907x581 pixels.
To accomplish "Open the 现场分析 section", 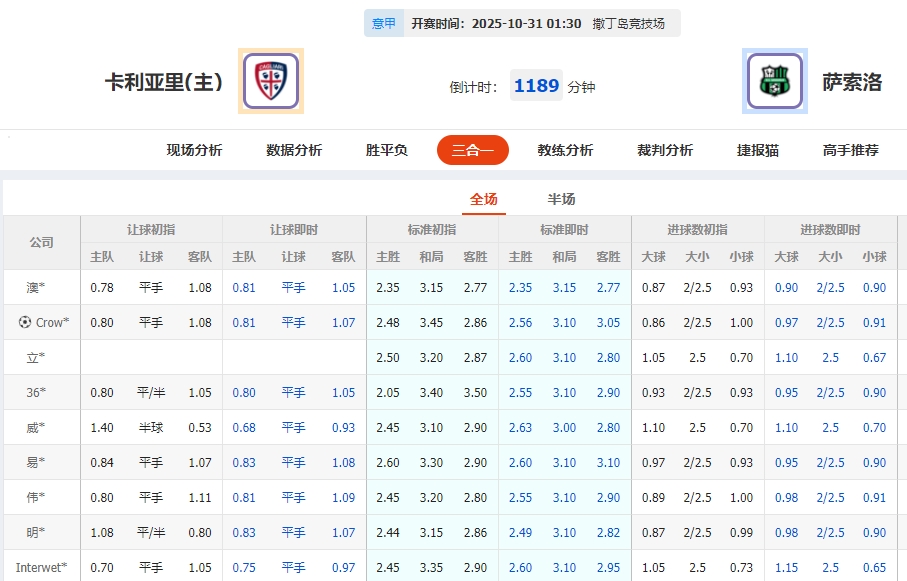I will (x=192, y=150).
